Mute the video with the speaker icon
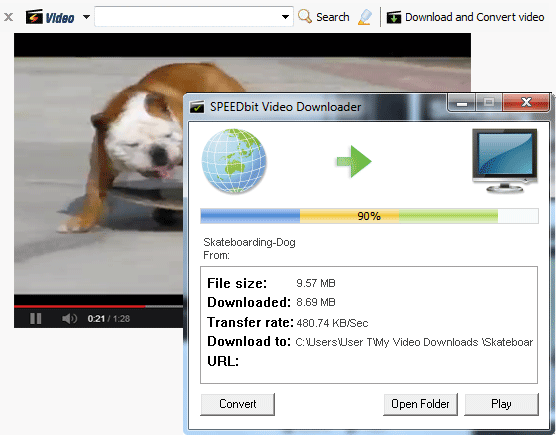The height and width of the screenshot is (435, 556). pyautogui.click(x=69, y=319)
